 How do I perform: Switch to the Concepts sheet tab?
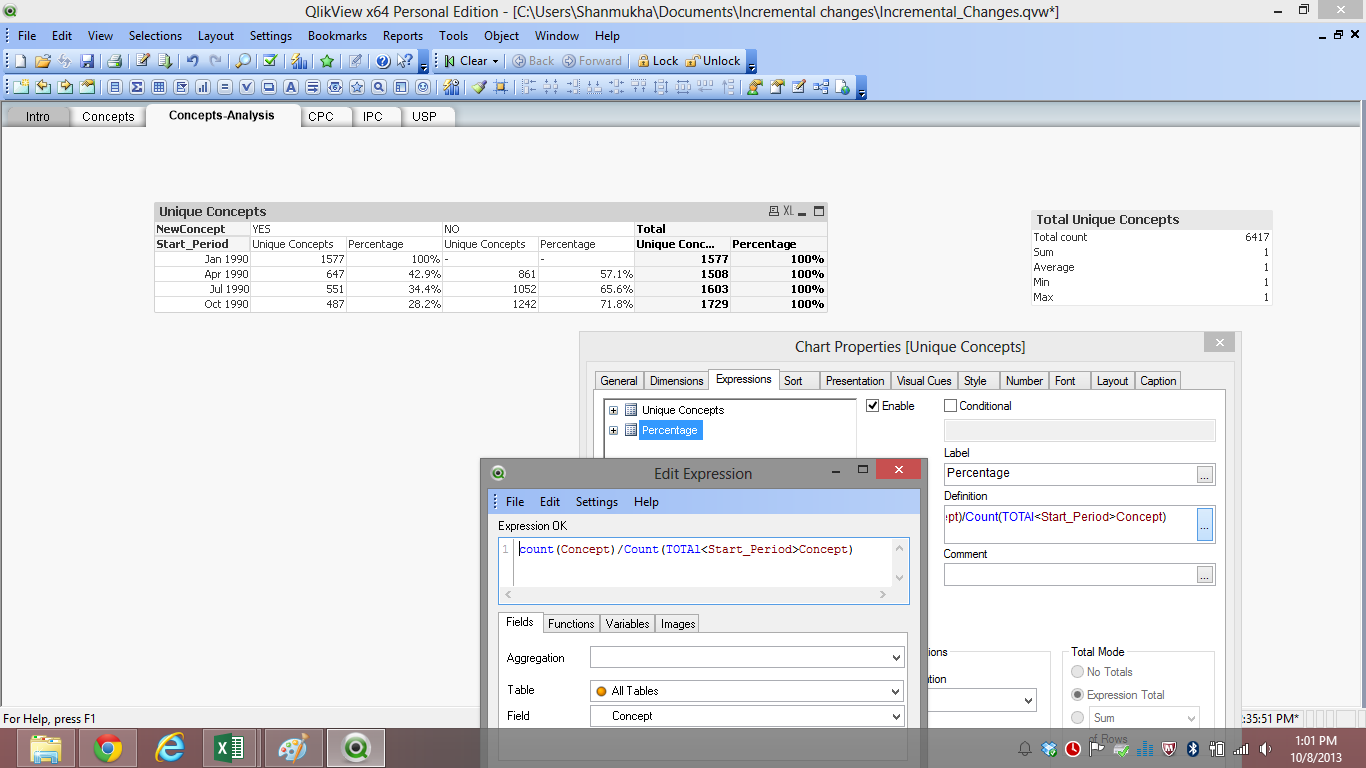[x=108, y=116]
